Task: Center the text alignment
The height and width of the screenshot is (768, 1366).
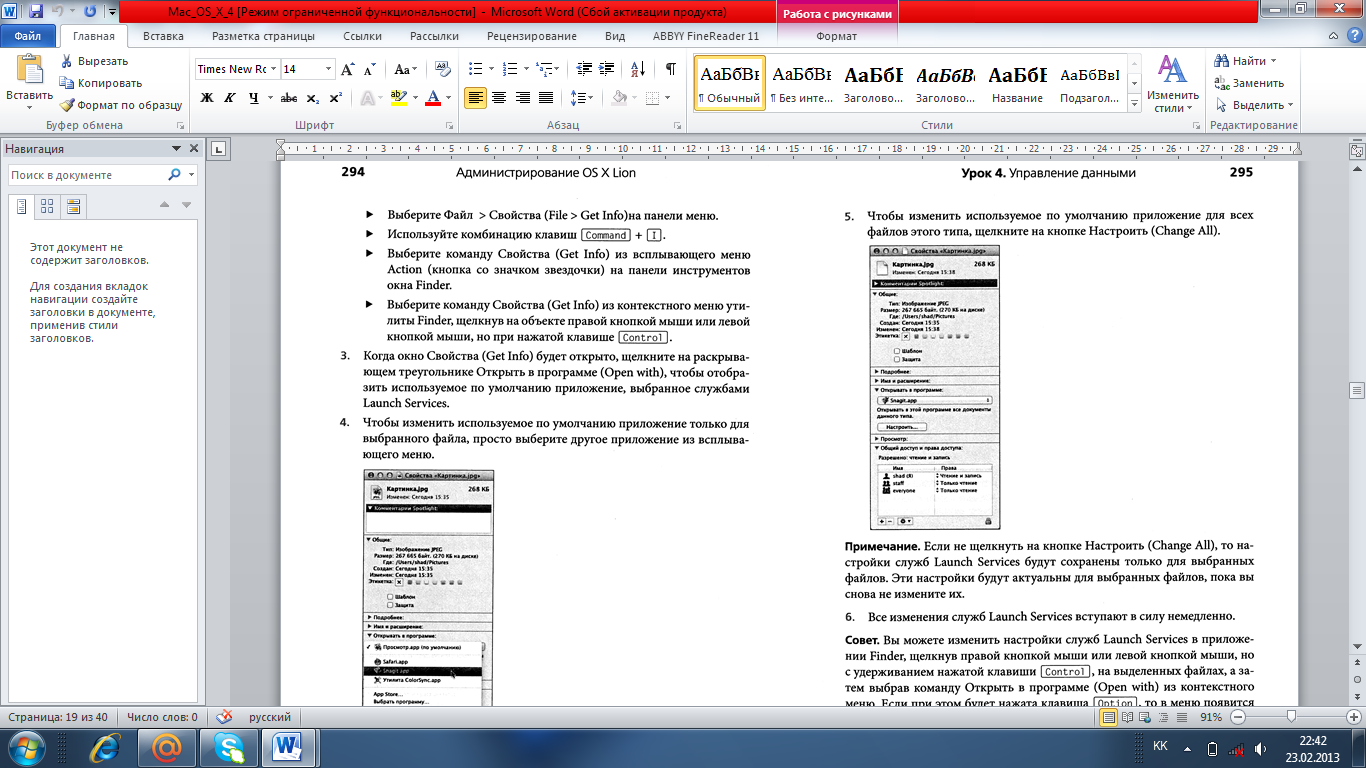Action: point(499,98)
